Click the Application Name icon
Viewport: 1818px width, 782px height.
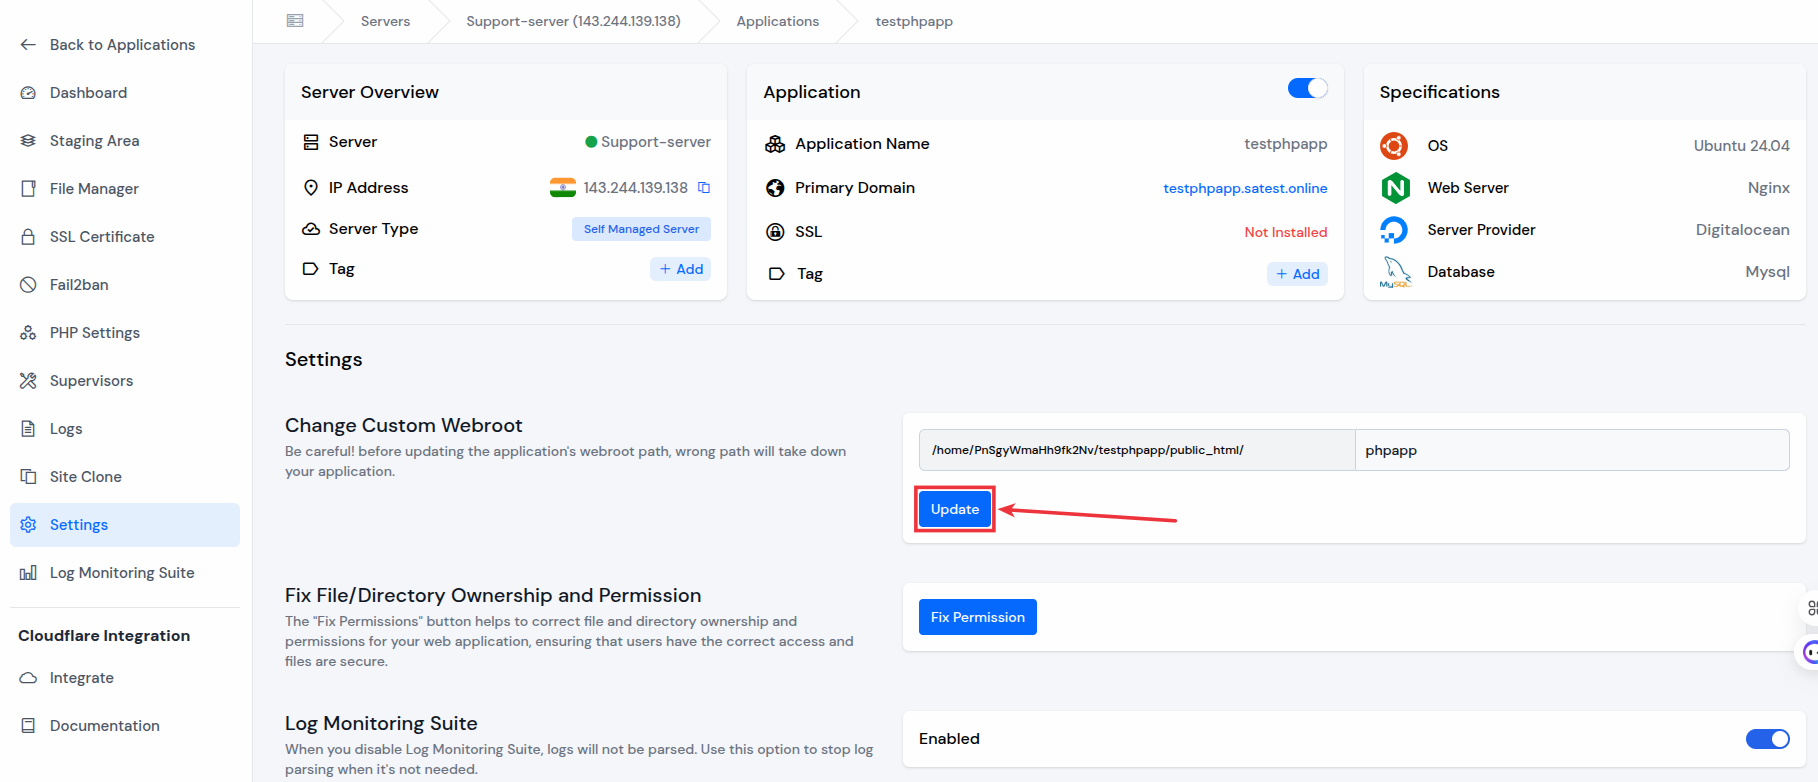coord(775,144)
